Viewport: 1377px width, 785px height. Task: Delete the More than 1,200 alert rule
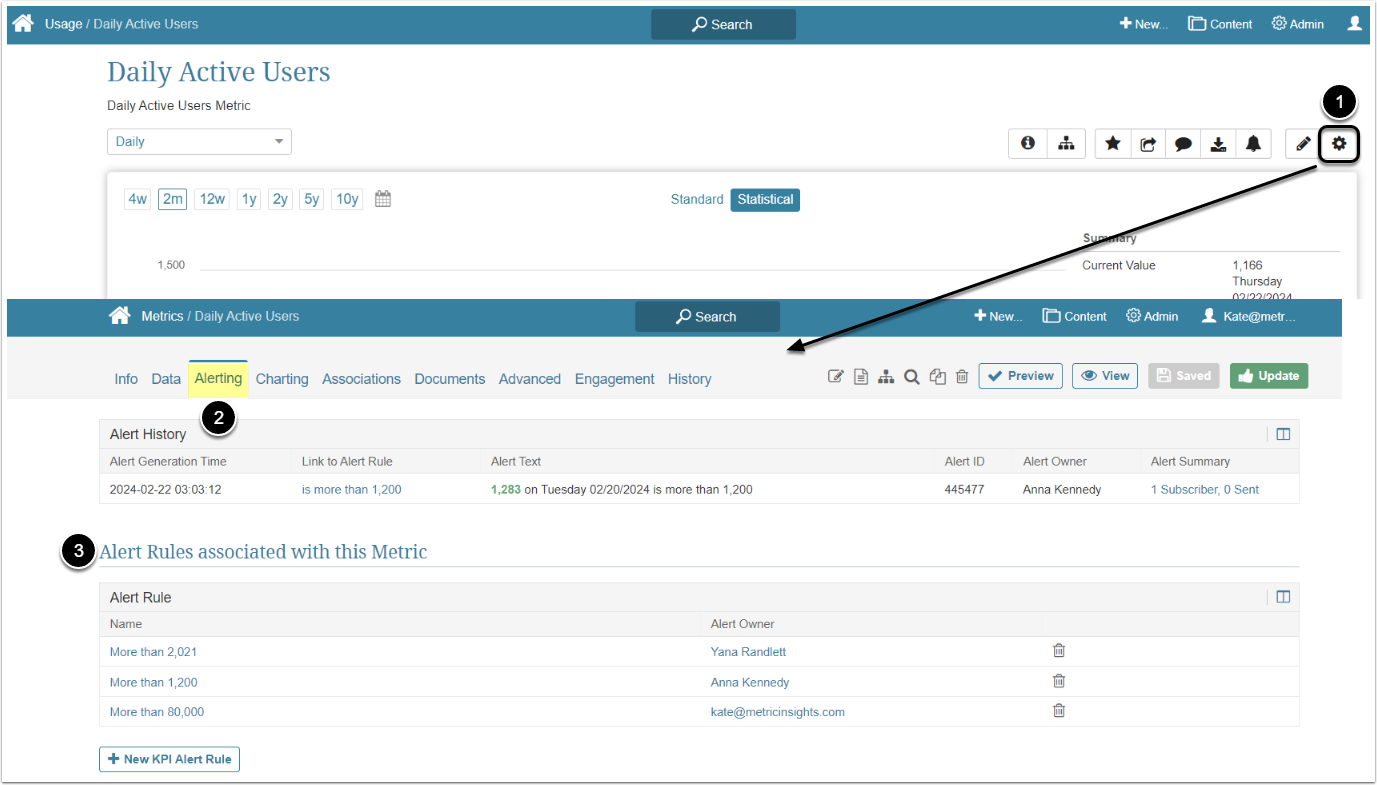1059,681
